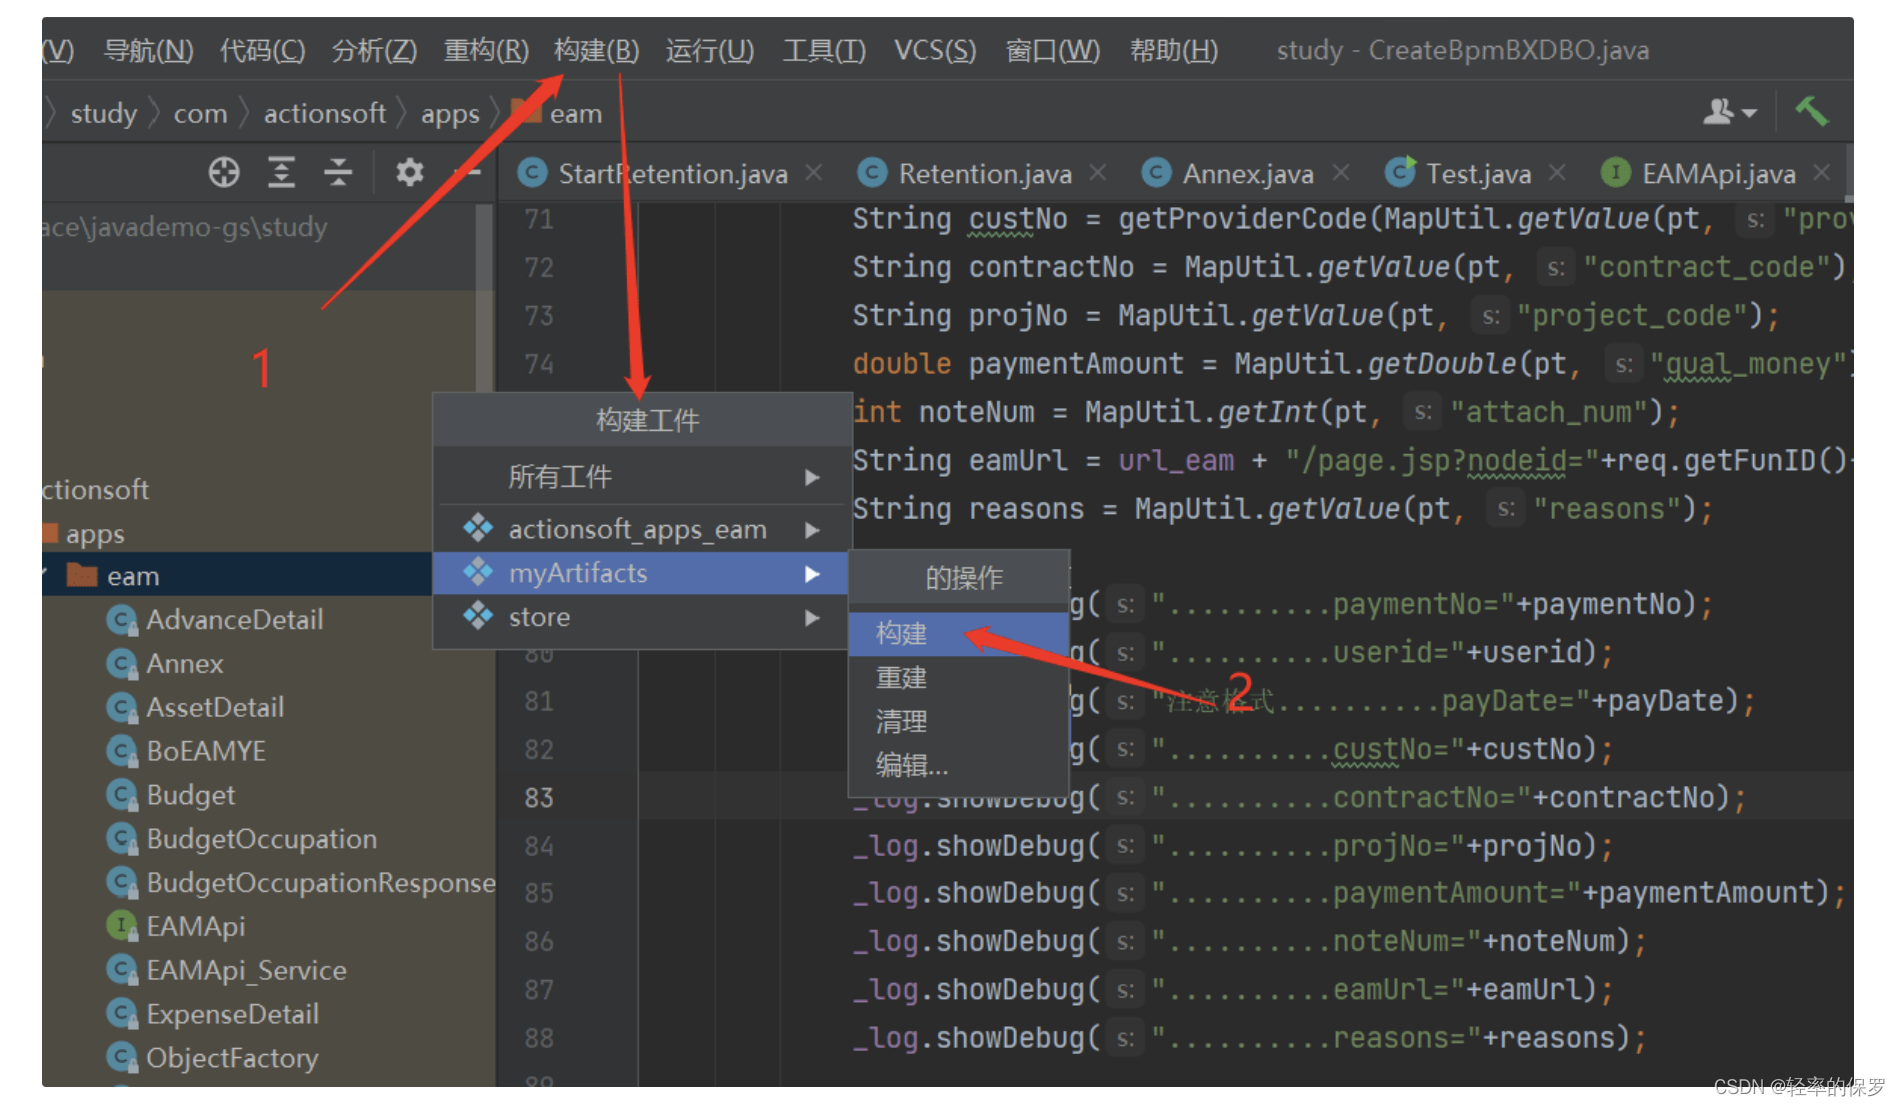Switch to the Test.java editor tab

tap(1478, 174)
